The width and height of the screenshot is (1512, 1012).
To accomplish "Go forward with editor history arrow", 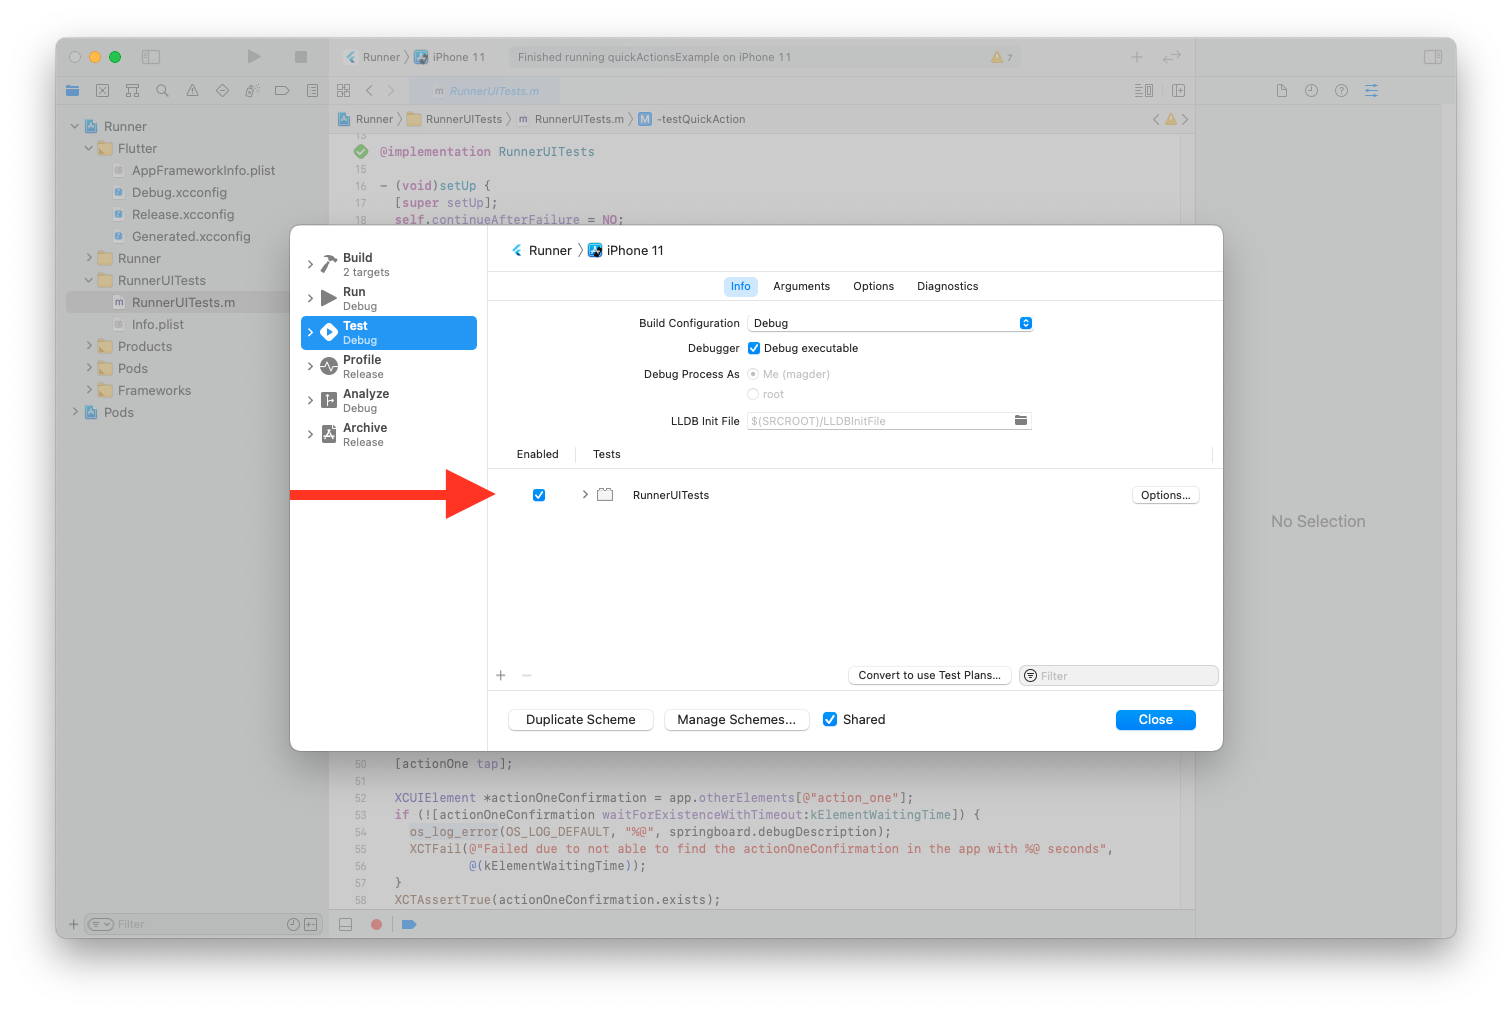I will (x=391, y=91).
